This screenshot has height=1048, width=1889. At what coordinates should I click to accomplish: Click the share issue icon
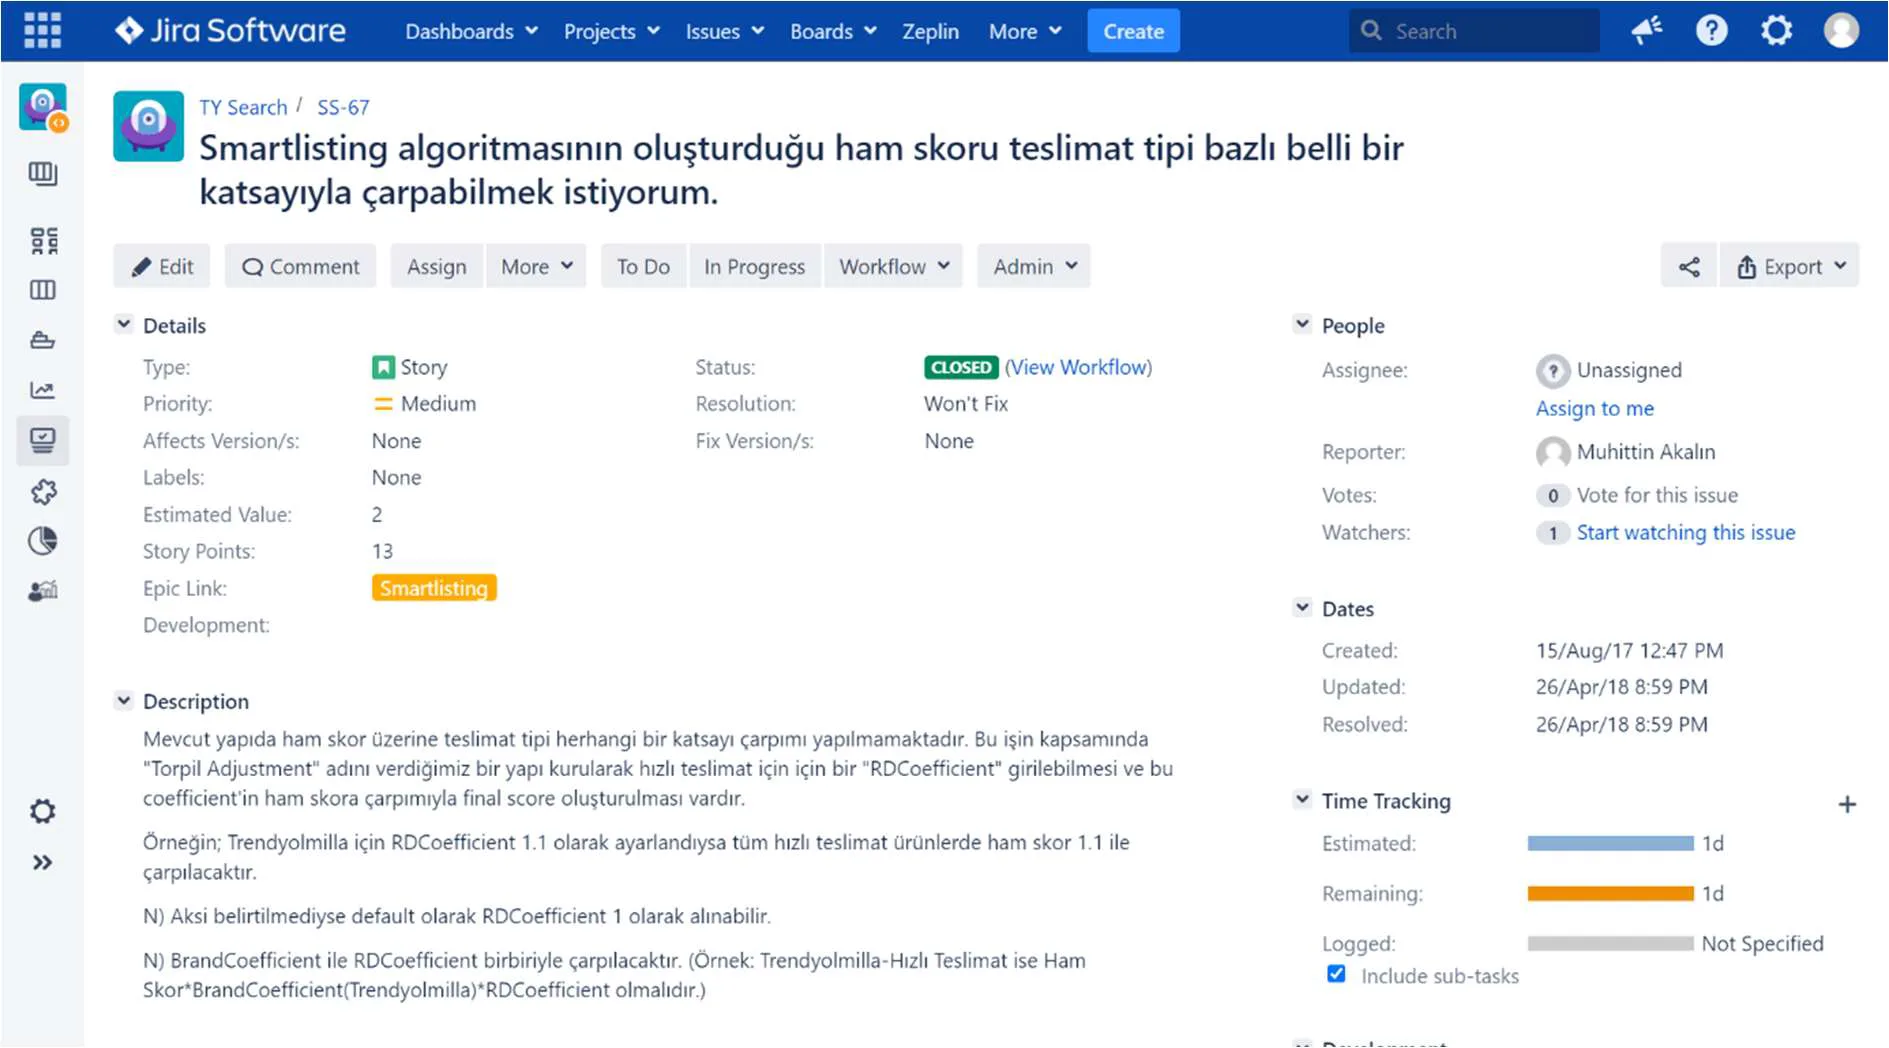tap(1689, 266)
